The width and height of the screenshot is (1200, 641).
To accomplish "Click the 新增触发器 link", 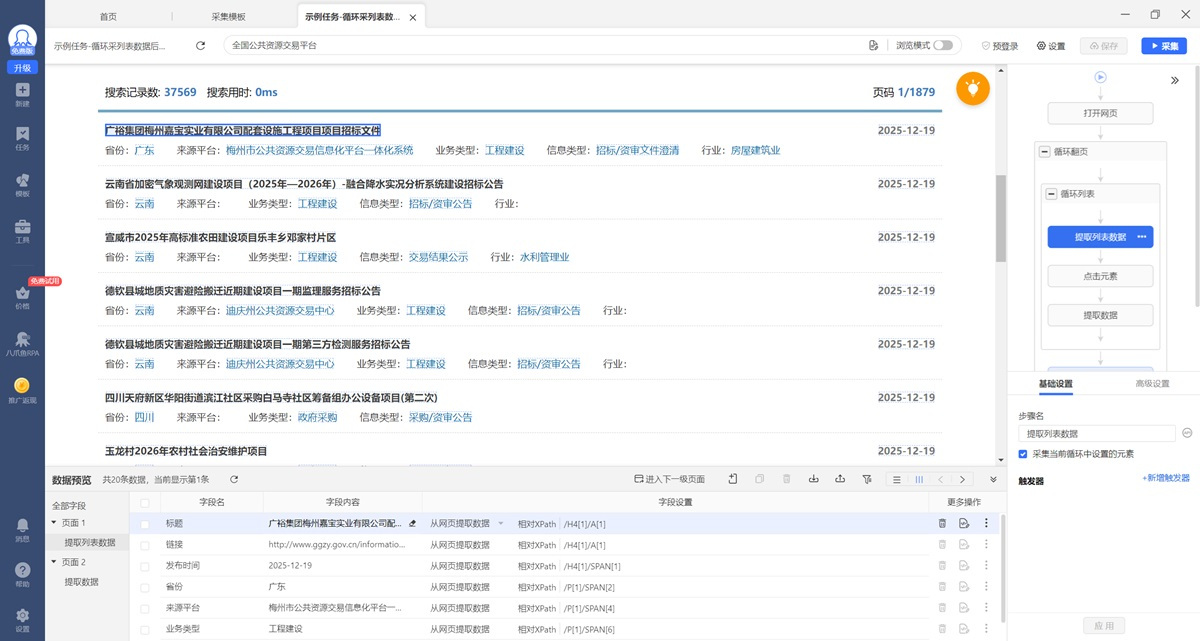I will 1166,479.
